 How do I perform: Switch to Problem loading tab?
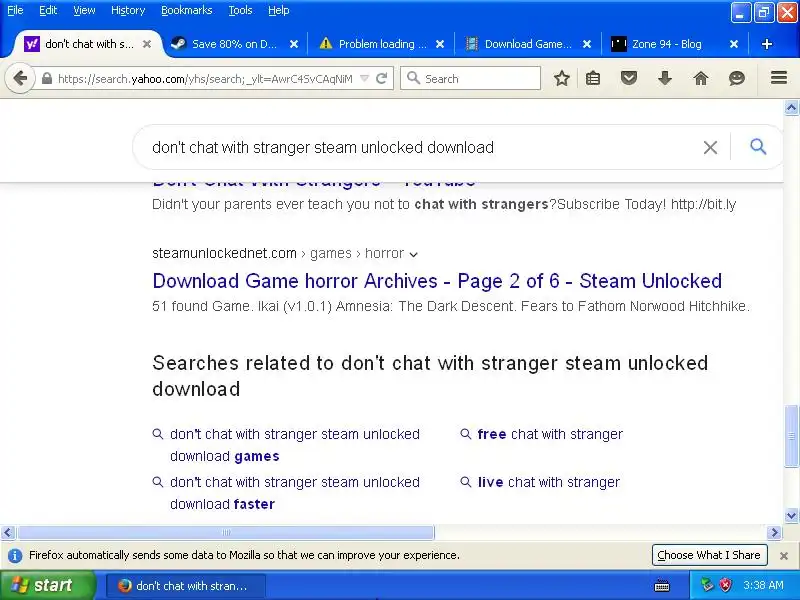click(380, 44)
